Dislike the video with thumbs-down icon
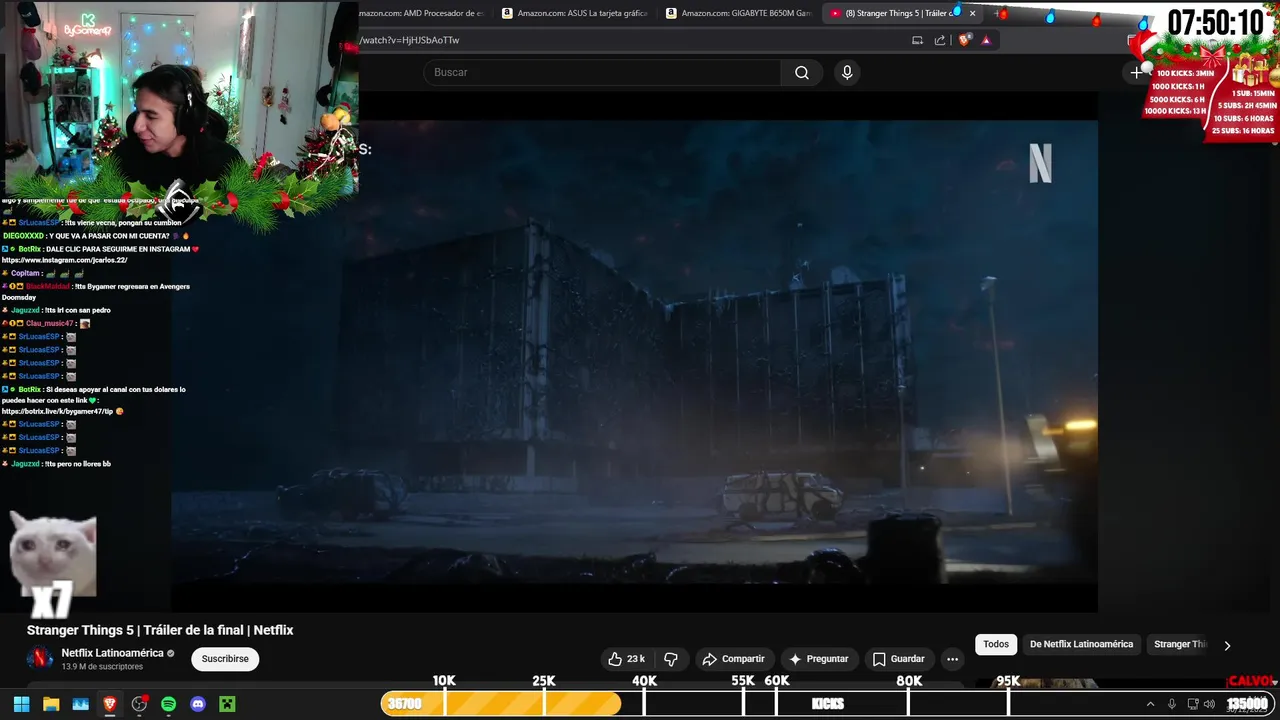Screen dimensions: 1280x720 [x=671, y=659]
